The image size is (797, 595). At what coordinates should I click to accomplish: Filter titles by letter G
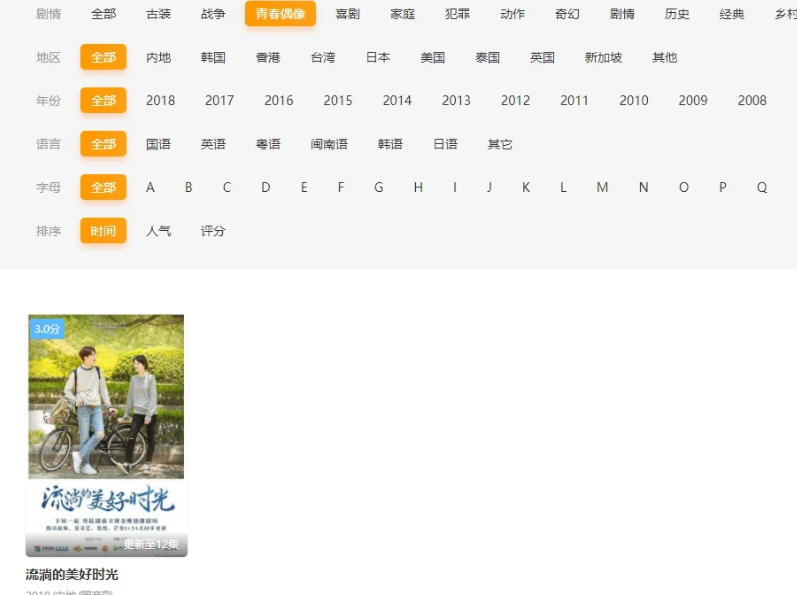coord(379,187)
